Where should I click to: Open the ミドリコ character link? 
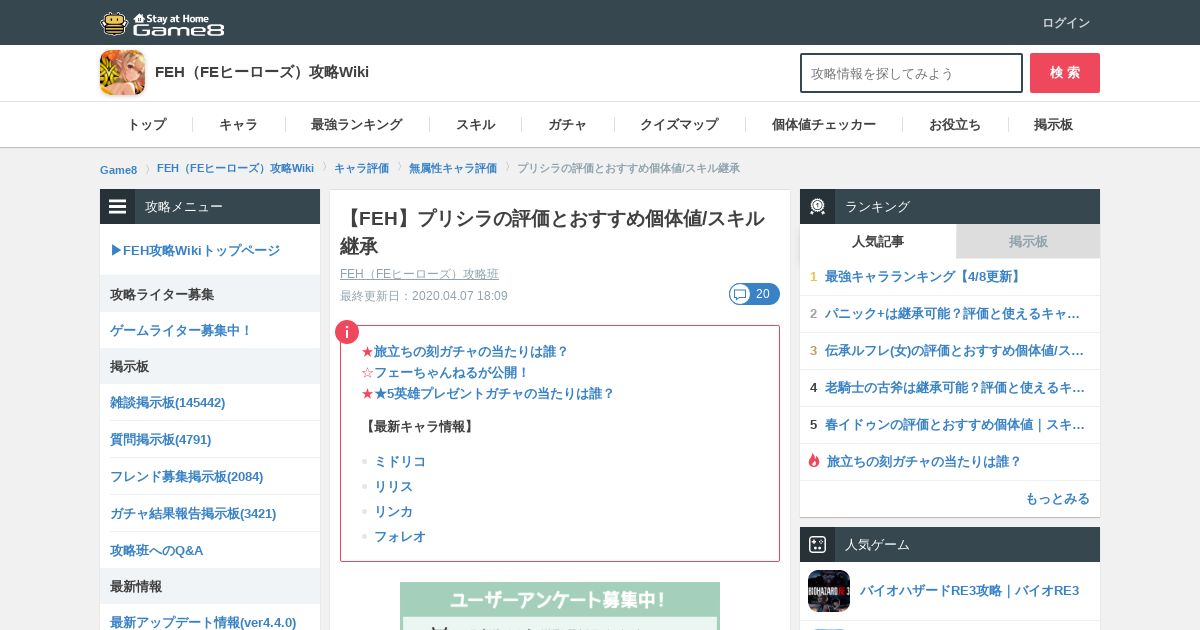(400, 461)
